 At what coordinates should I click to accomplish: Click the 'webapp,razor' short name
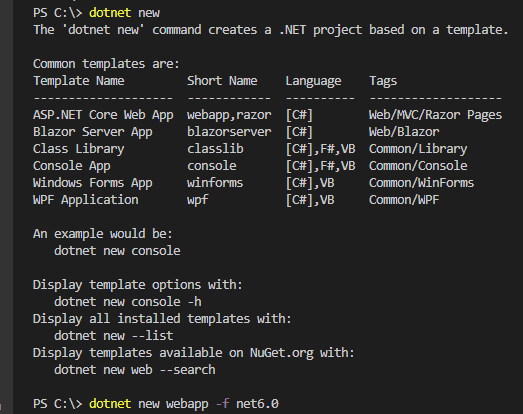coord(229,115)
